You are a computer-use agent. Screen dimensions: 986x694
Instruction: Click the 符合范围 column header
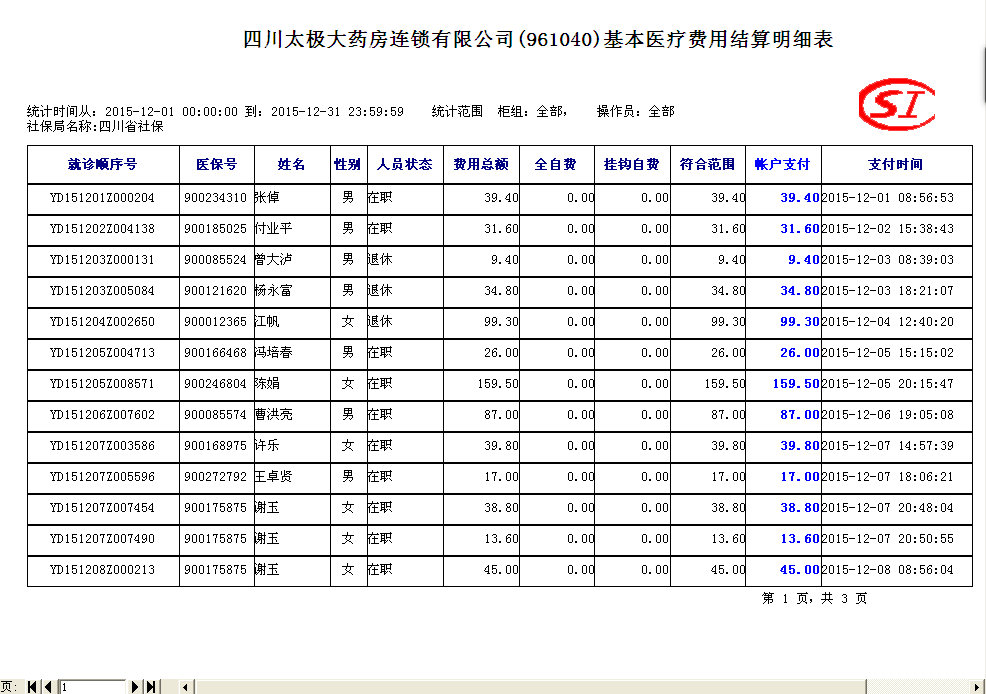[x=707, y=165]
